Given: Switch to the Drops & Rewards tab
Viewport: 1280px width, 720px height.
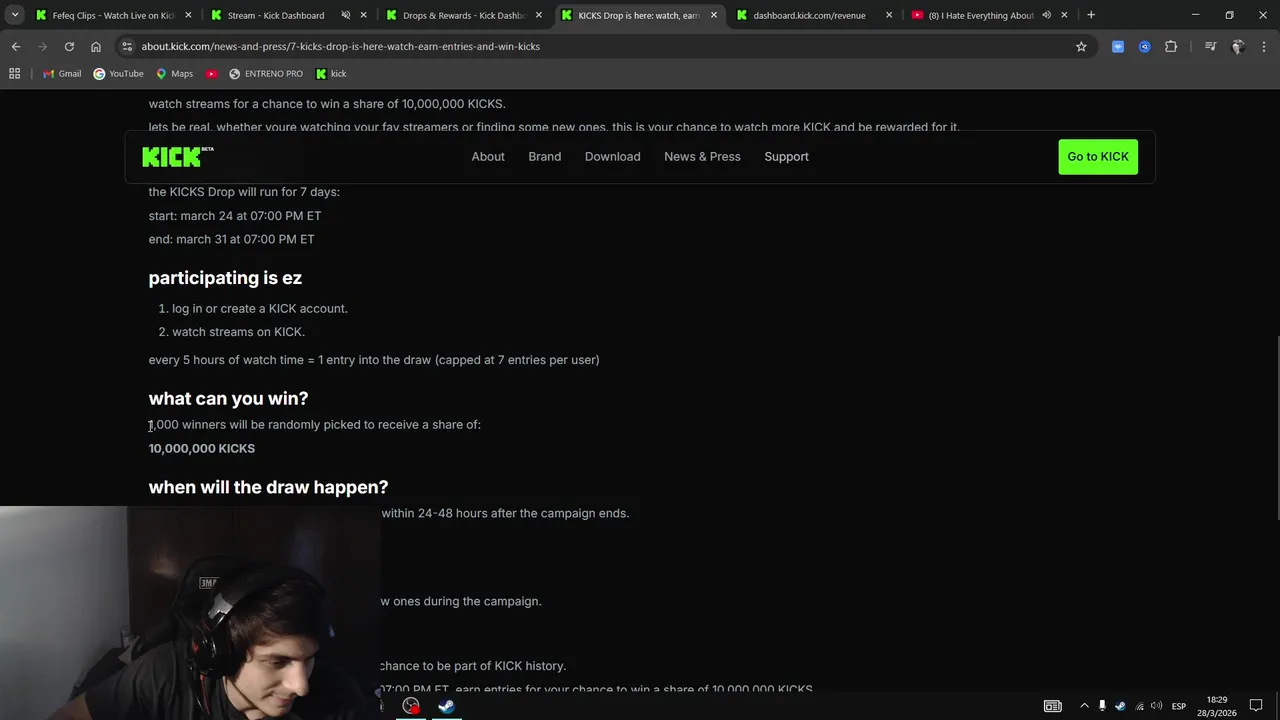Looking at the screenshot, I should click(x=463, y=15).
